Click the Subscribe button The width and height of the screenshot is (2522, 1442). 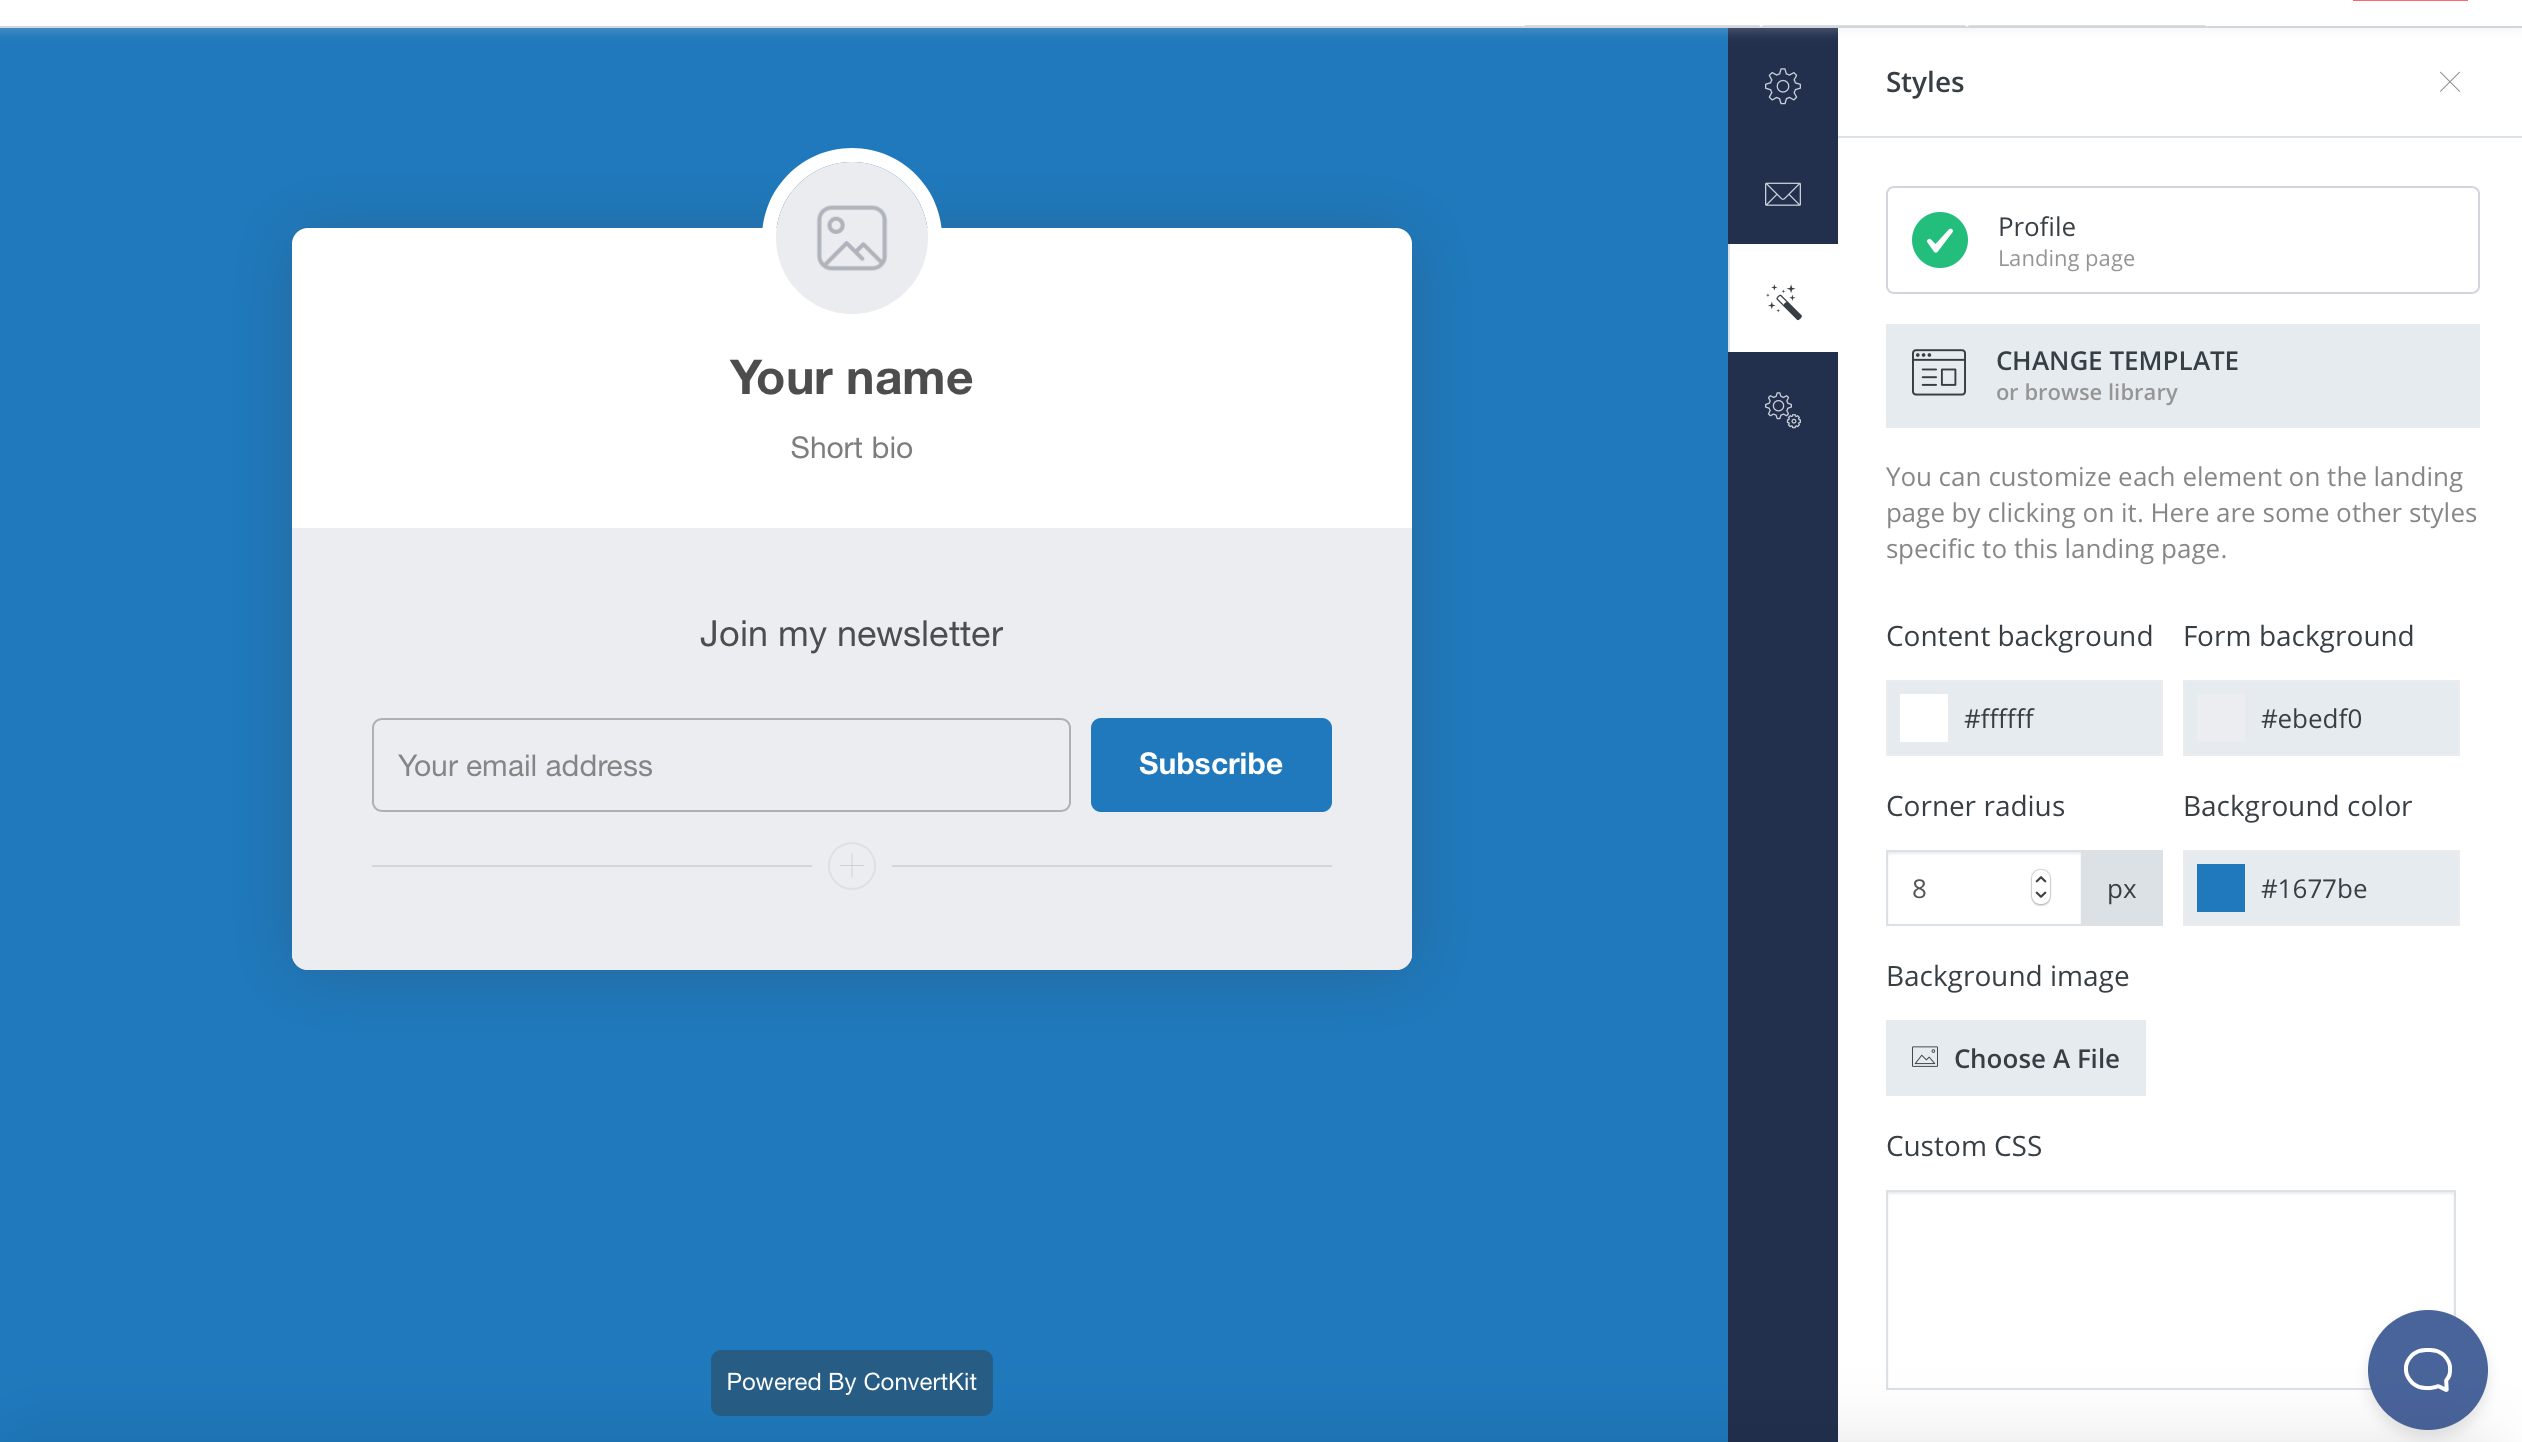[x=1210, y=764]
